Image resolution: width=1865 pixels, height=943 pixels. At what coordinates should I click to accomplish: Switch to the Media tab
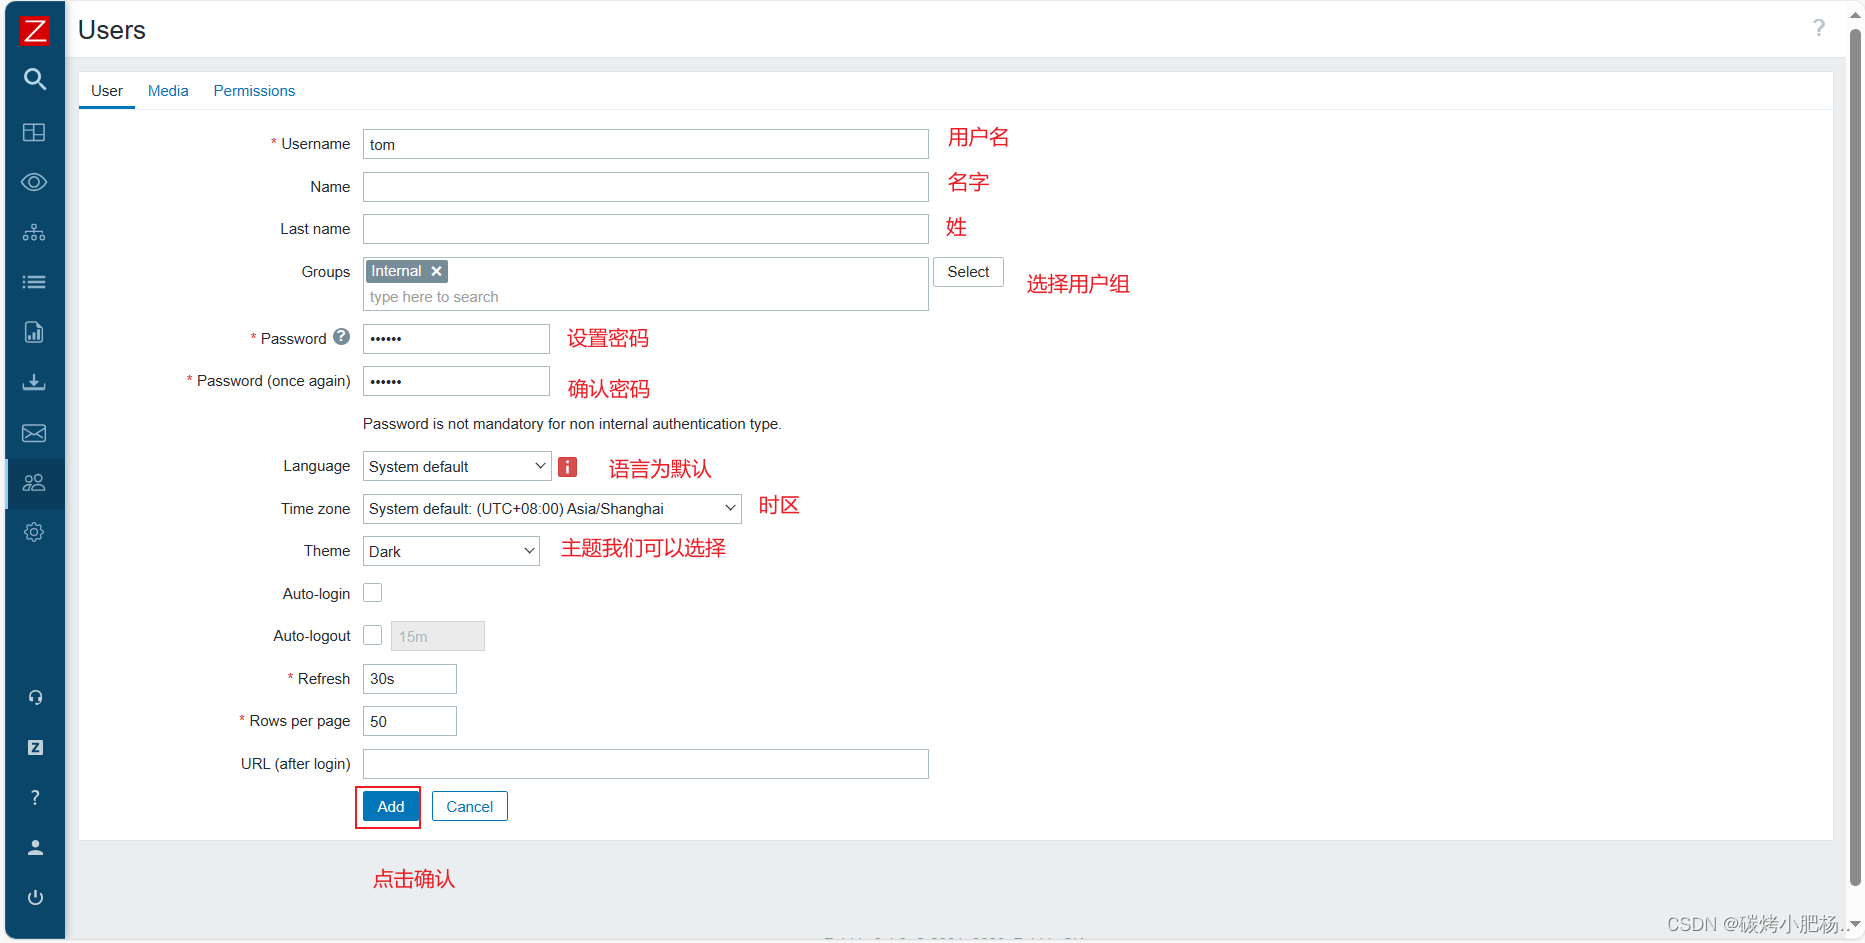(168, 91)
